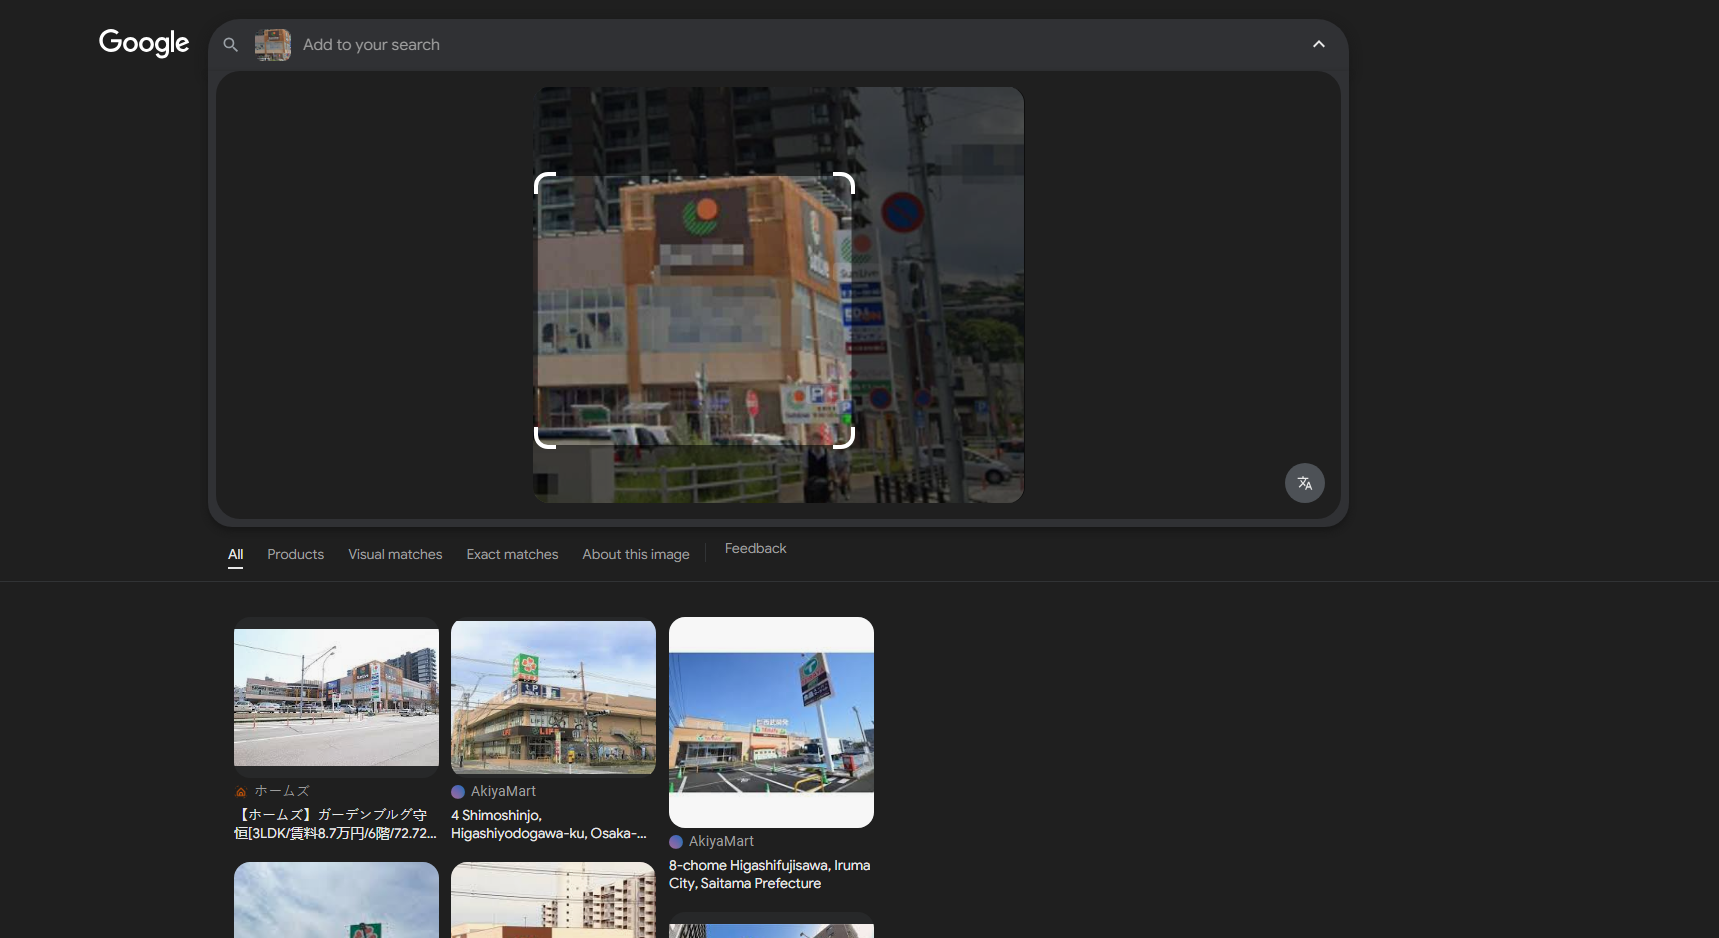Click the ホームズ source label
Screen dimensions: 1719x938
pos(282,791)
